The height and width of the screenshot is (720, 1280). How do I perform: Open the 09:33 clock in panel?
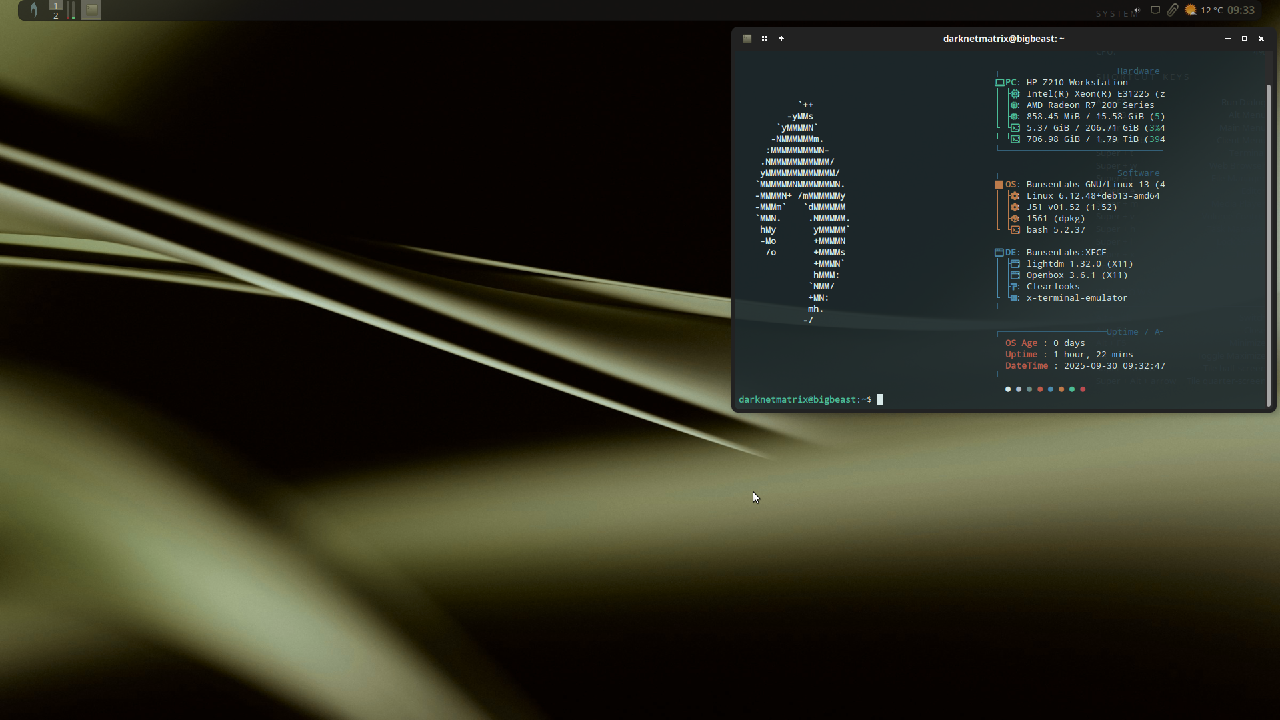point(1241,10)
